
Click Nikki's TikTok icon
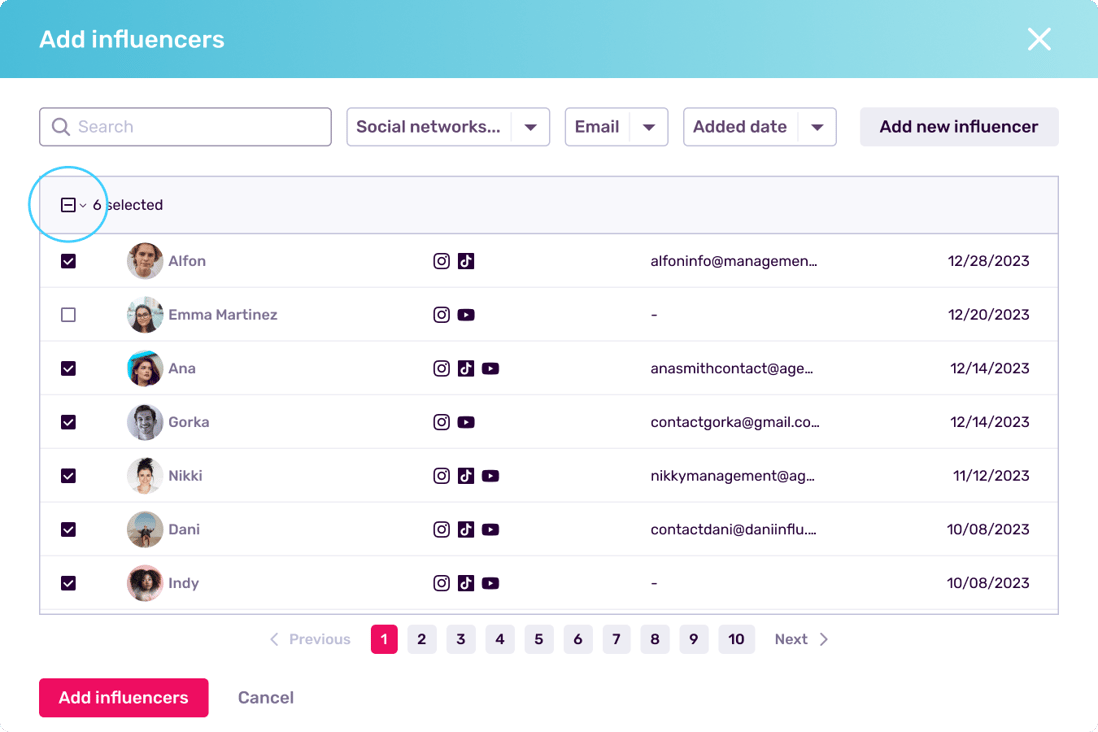466,476
